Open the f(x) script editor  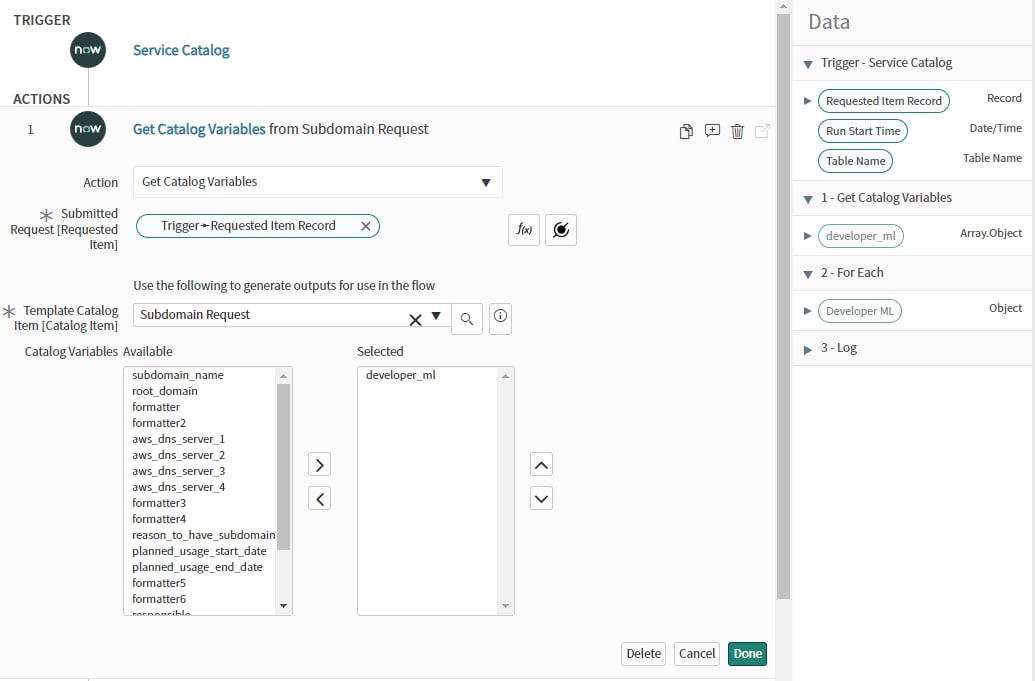(524, 229)
